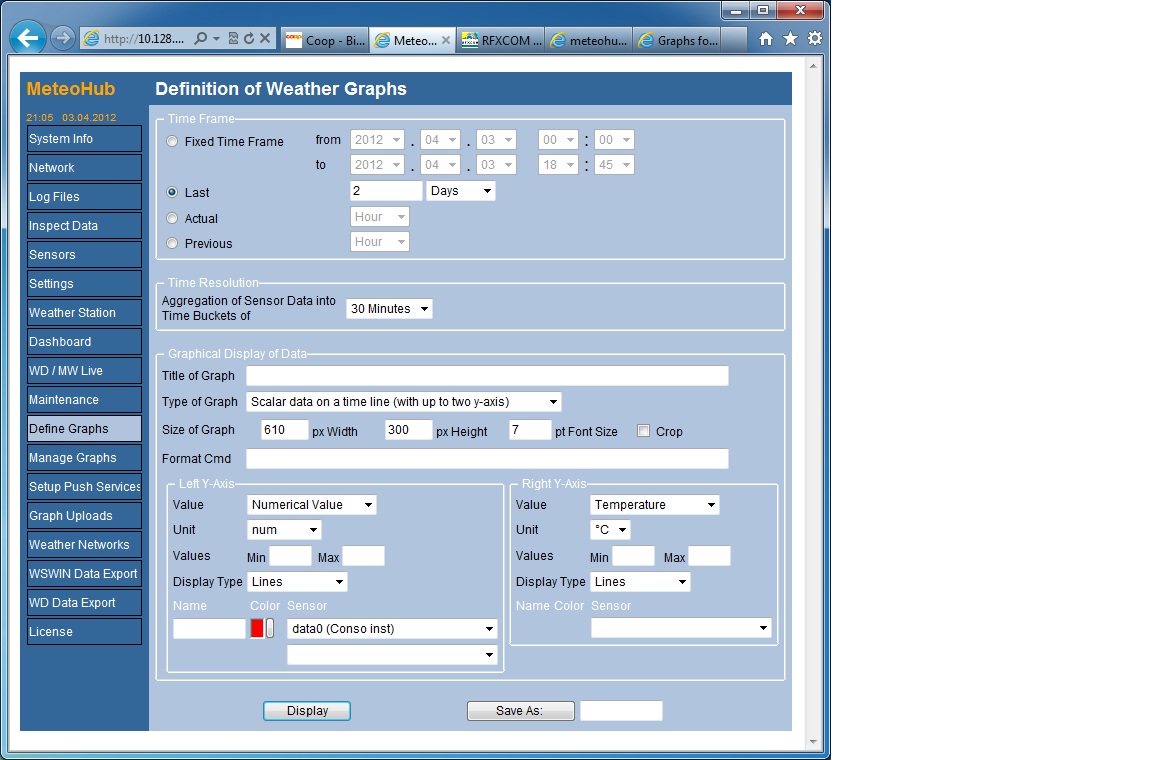Click the stop loading X icon in the address bar

[265, 39]
